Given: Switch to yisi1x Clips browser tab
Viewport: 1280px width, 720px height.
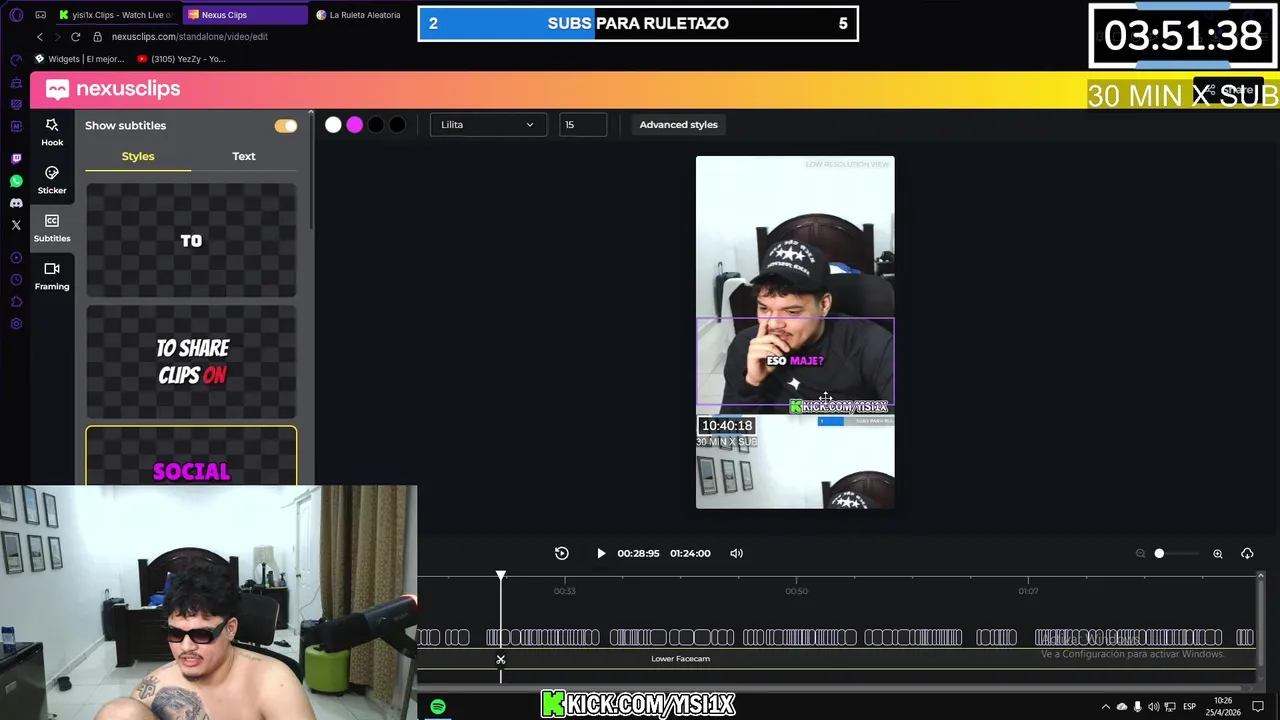Looking at the screenshot, I should [115, 15].
